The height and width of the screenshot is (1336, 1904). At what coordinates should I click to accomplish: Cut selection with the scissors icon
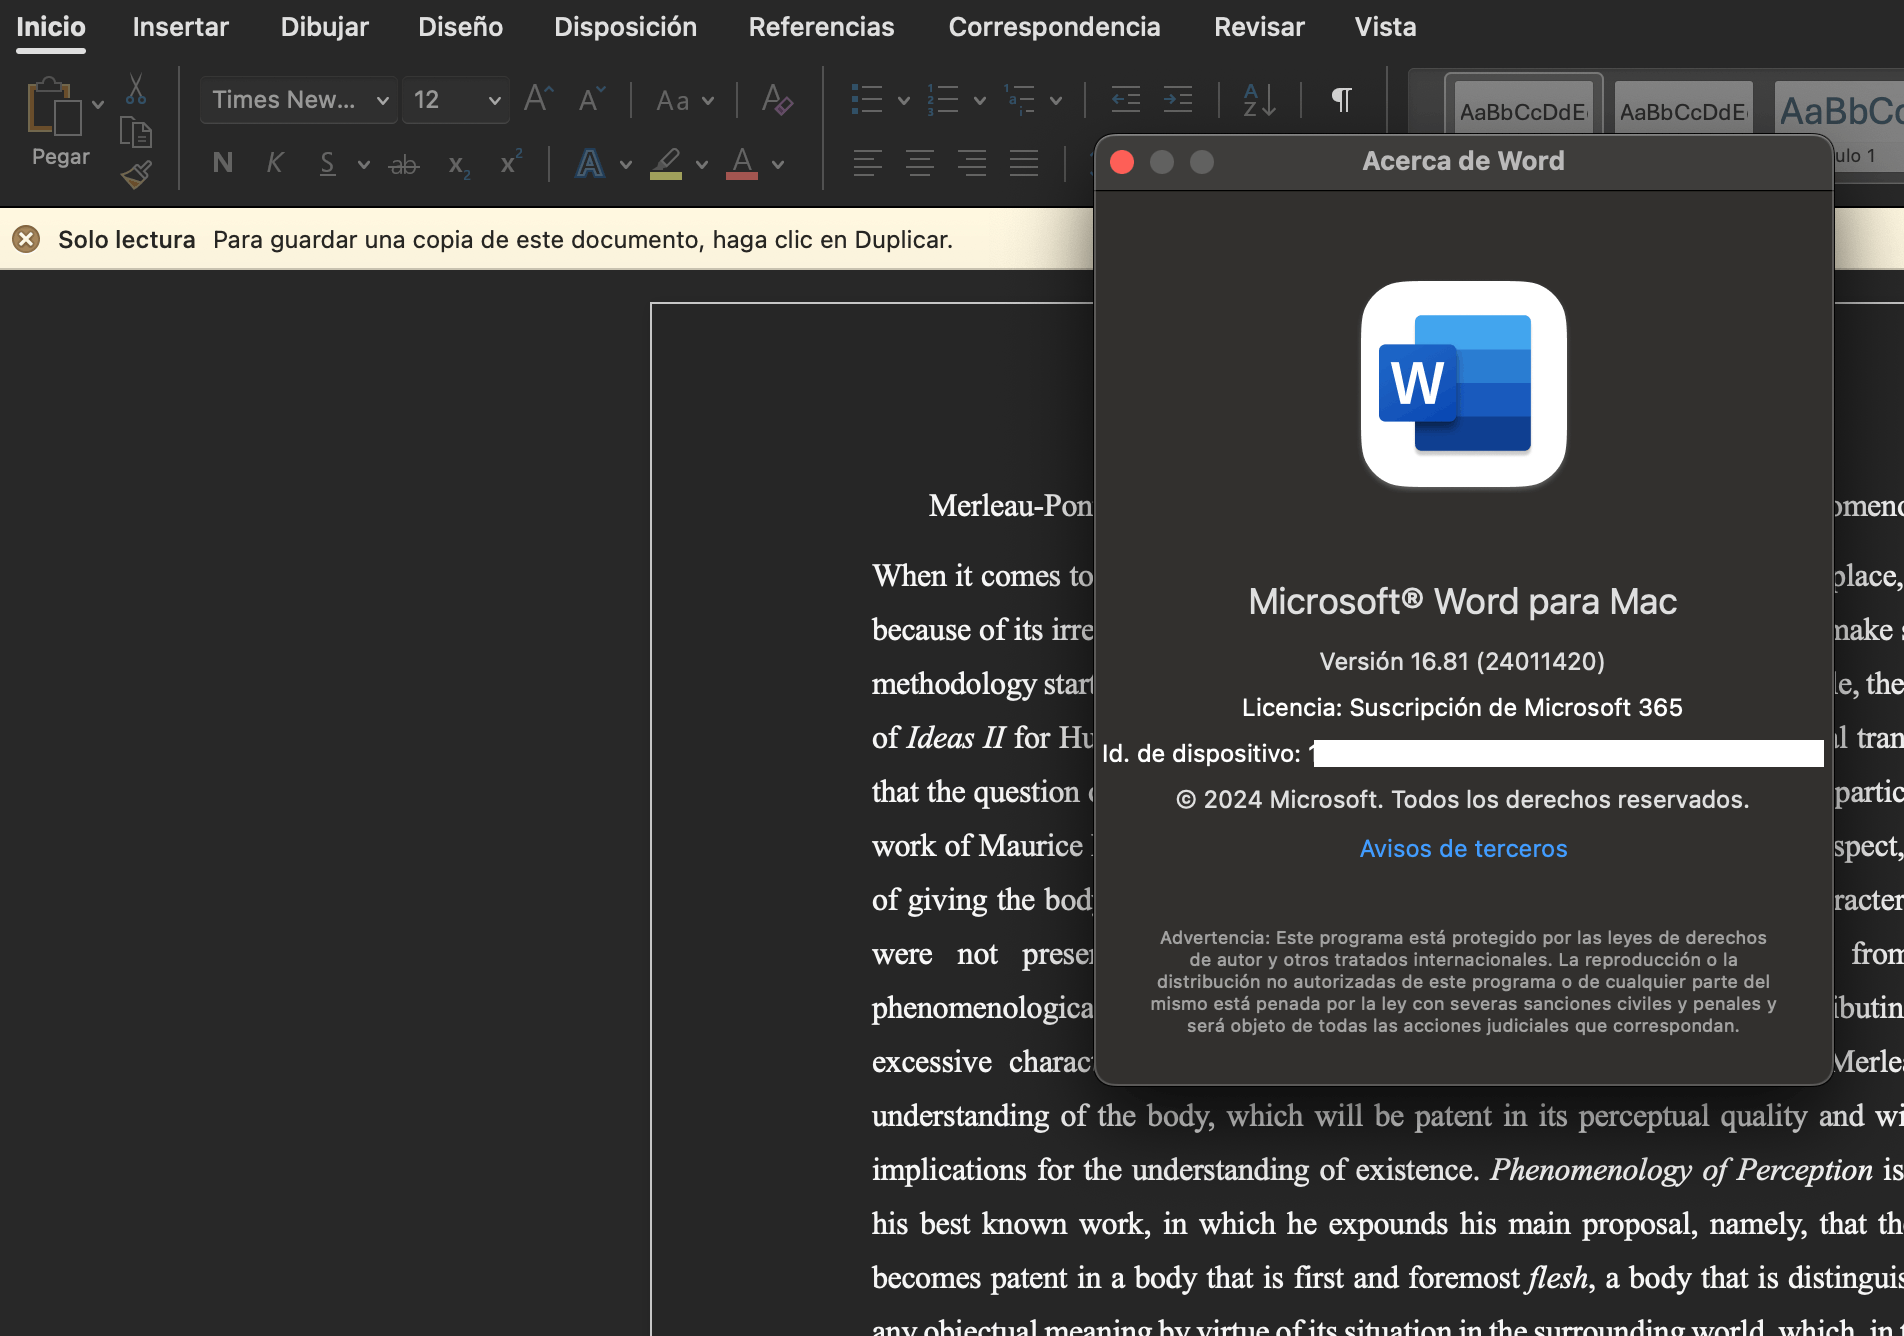coord(136,90)
